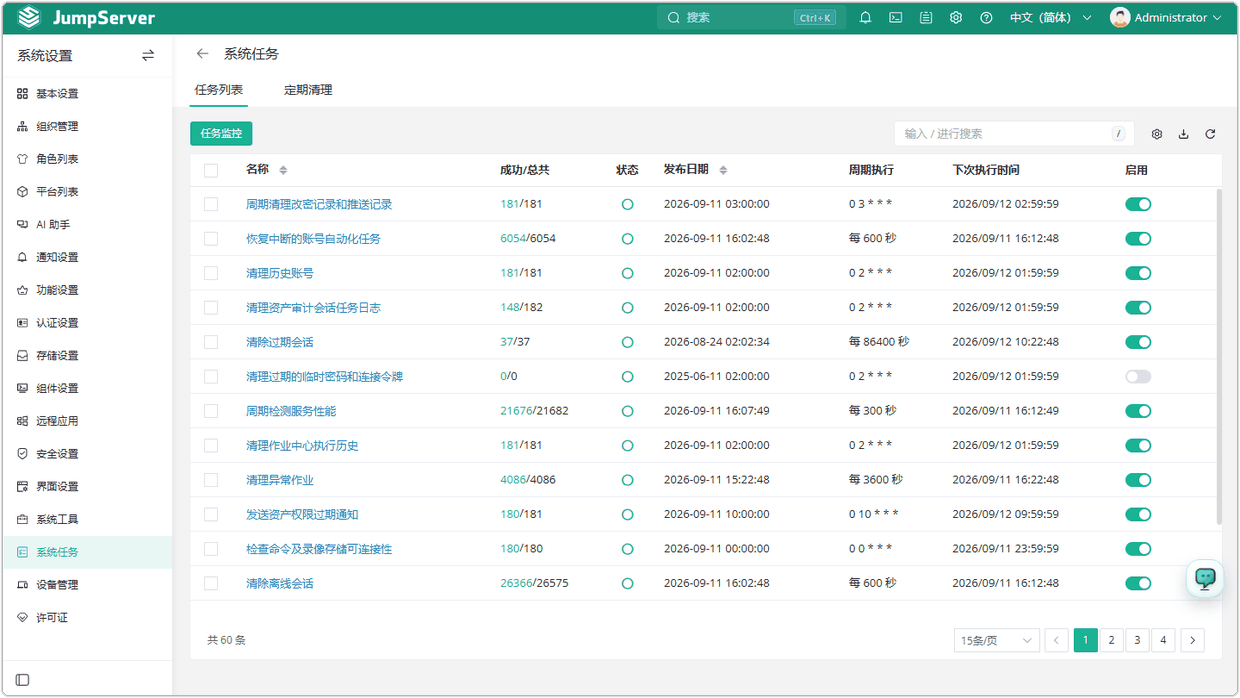Disable the 清除离线会话 task toggle
Screen dimensions: 1240x698
(1138, 583)
